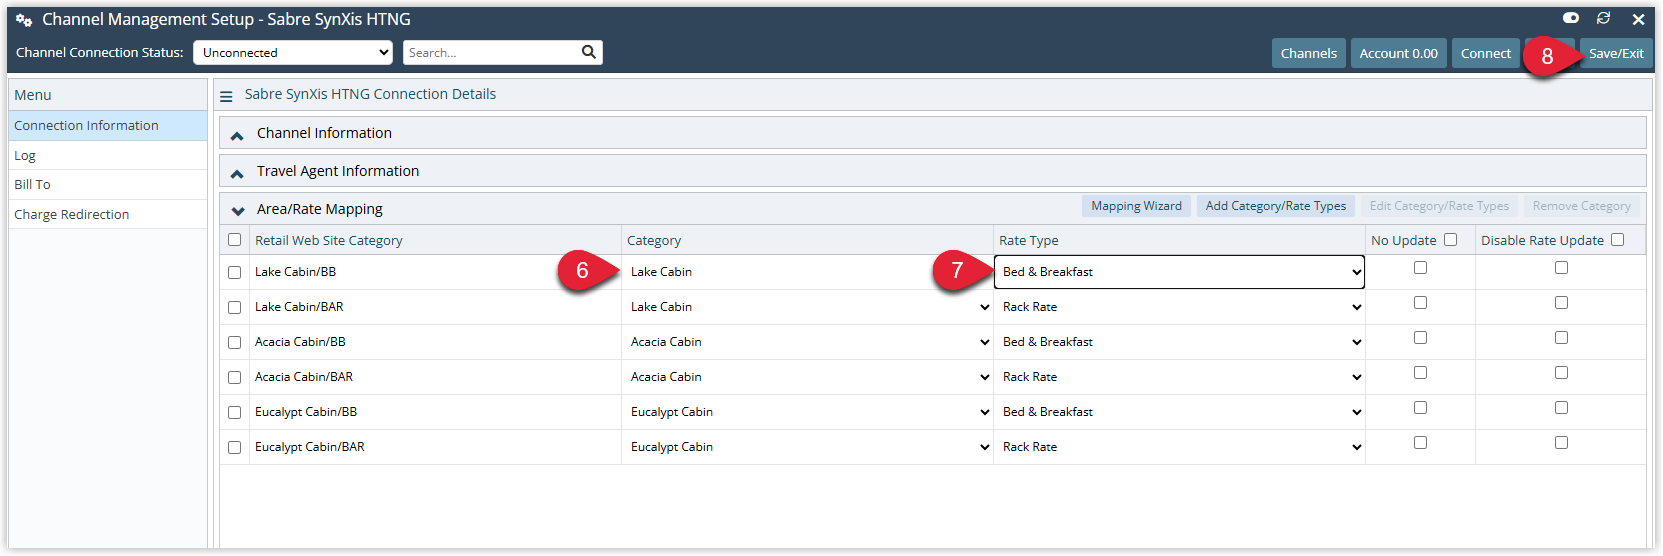This screenshot has width=1663, height=556.
Task: Check Disable Rate Update for Eucalypt Cabin/BB
Action: (x=1561, y=408)
